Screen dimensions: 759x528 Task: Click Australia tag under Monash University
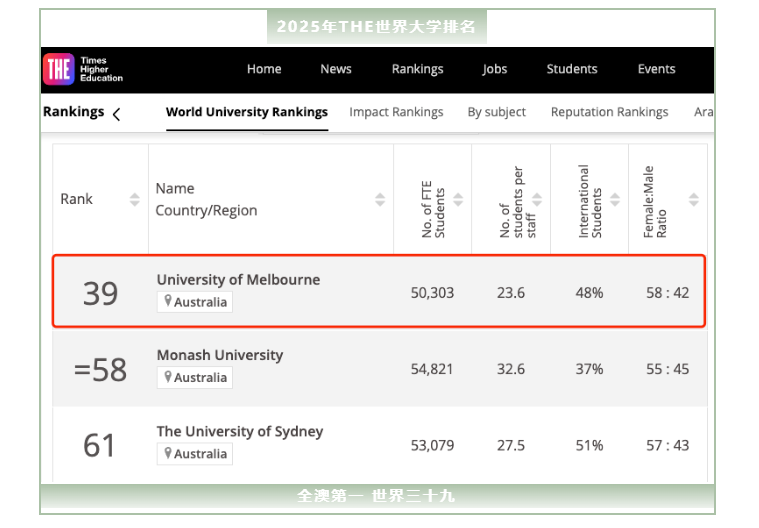[195, 377]
